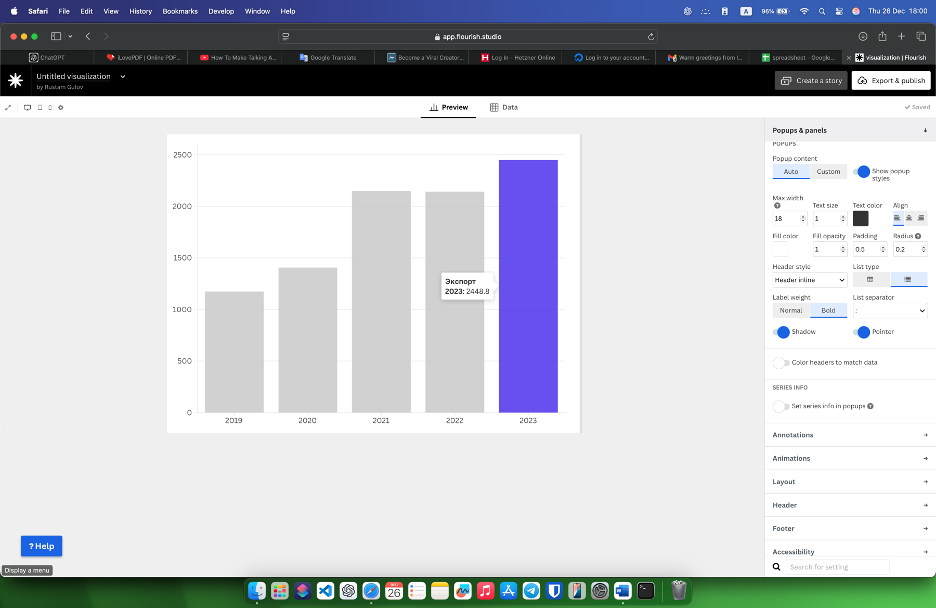The image size is (936, 608).
Task: Enter fullscreen preview with the expand arrows icon
Action: click(x=8, y=107)
